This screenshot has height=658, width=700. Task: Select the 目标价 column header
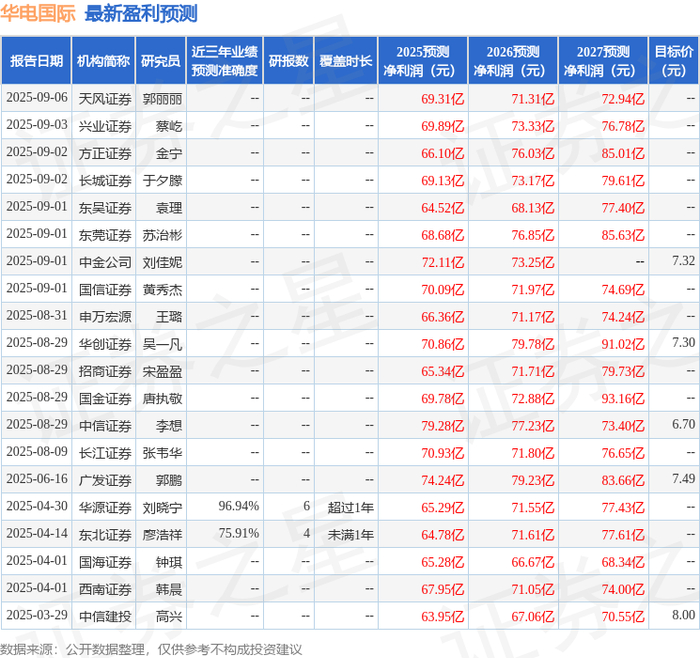pos(674,61)
